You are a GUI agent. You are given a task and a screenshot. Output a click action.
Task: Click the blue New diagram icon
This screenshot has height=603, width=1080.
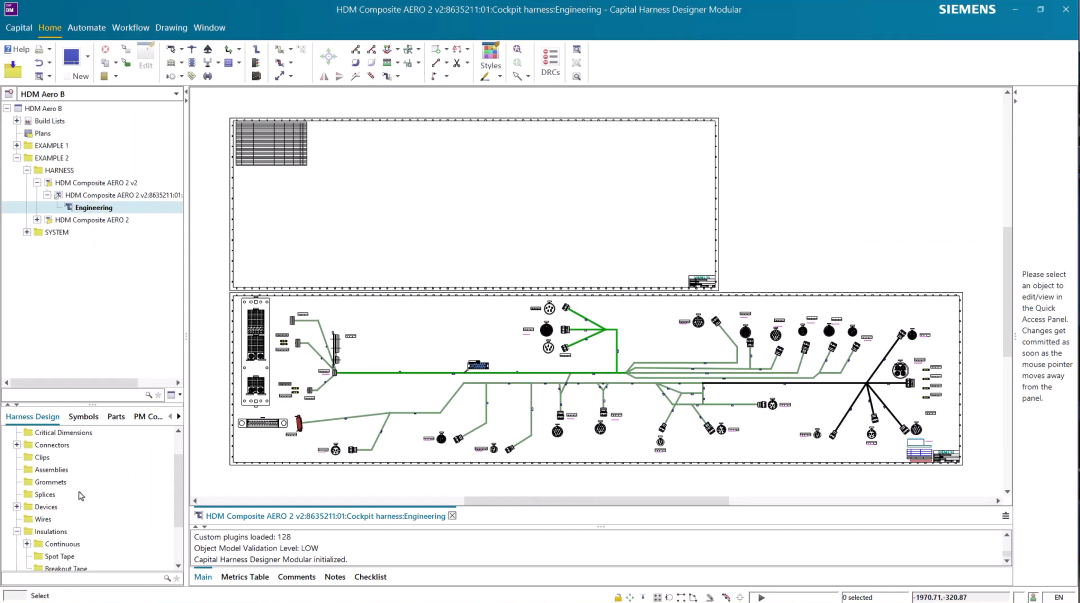pos(72,57)
